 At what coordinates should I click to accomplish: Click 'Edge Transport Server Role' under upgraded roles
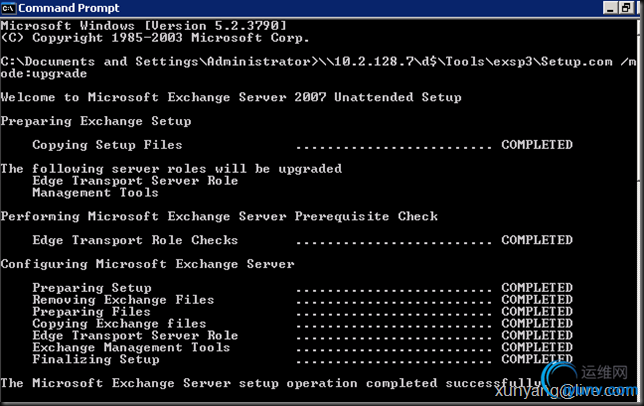[135, 181]
